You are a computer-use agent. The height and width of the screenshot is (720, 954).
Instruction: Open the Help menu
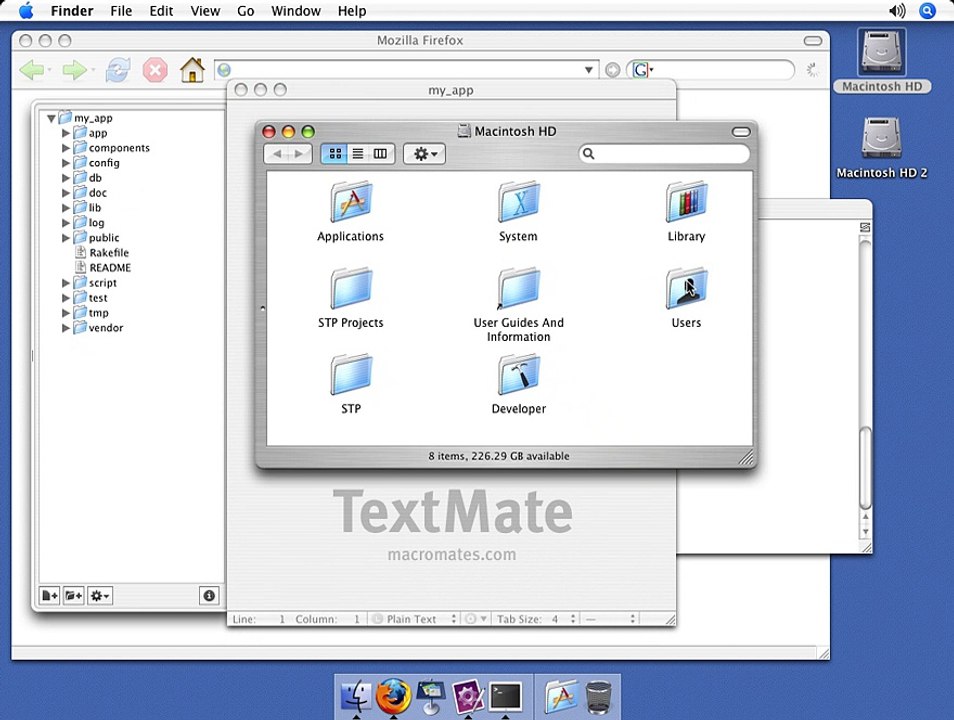point(352,10)
